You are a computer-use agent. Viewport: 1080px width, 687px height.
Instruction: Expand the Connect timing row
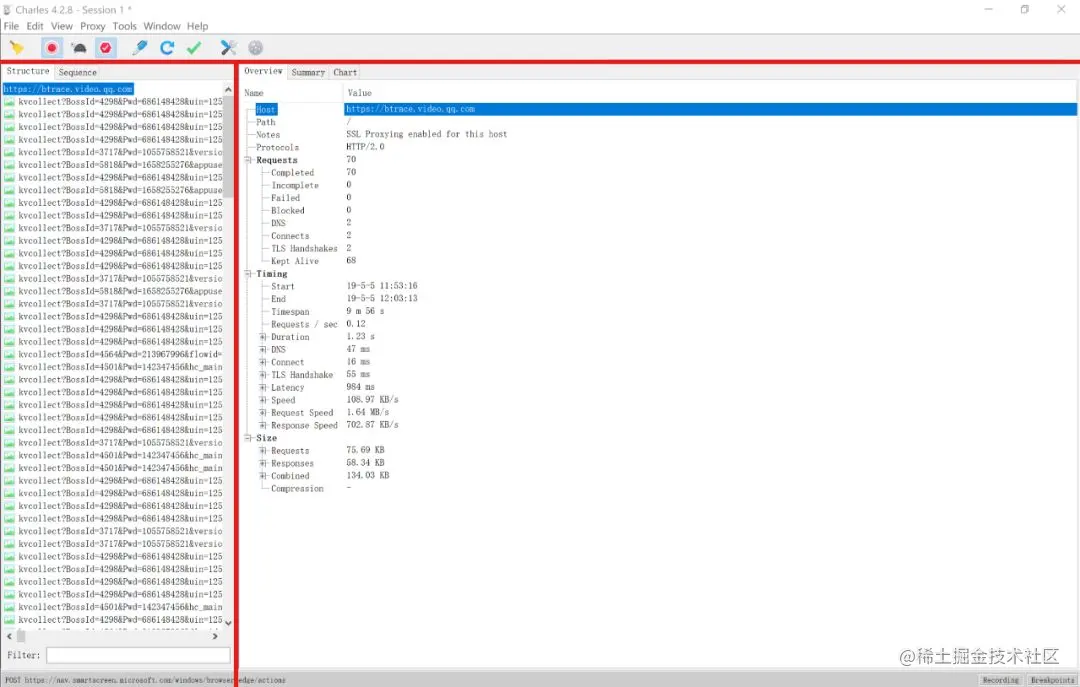click(262, 362)
